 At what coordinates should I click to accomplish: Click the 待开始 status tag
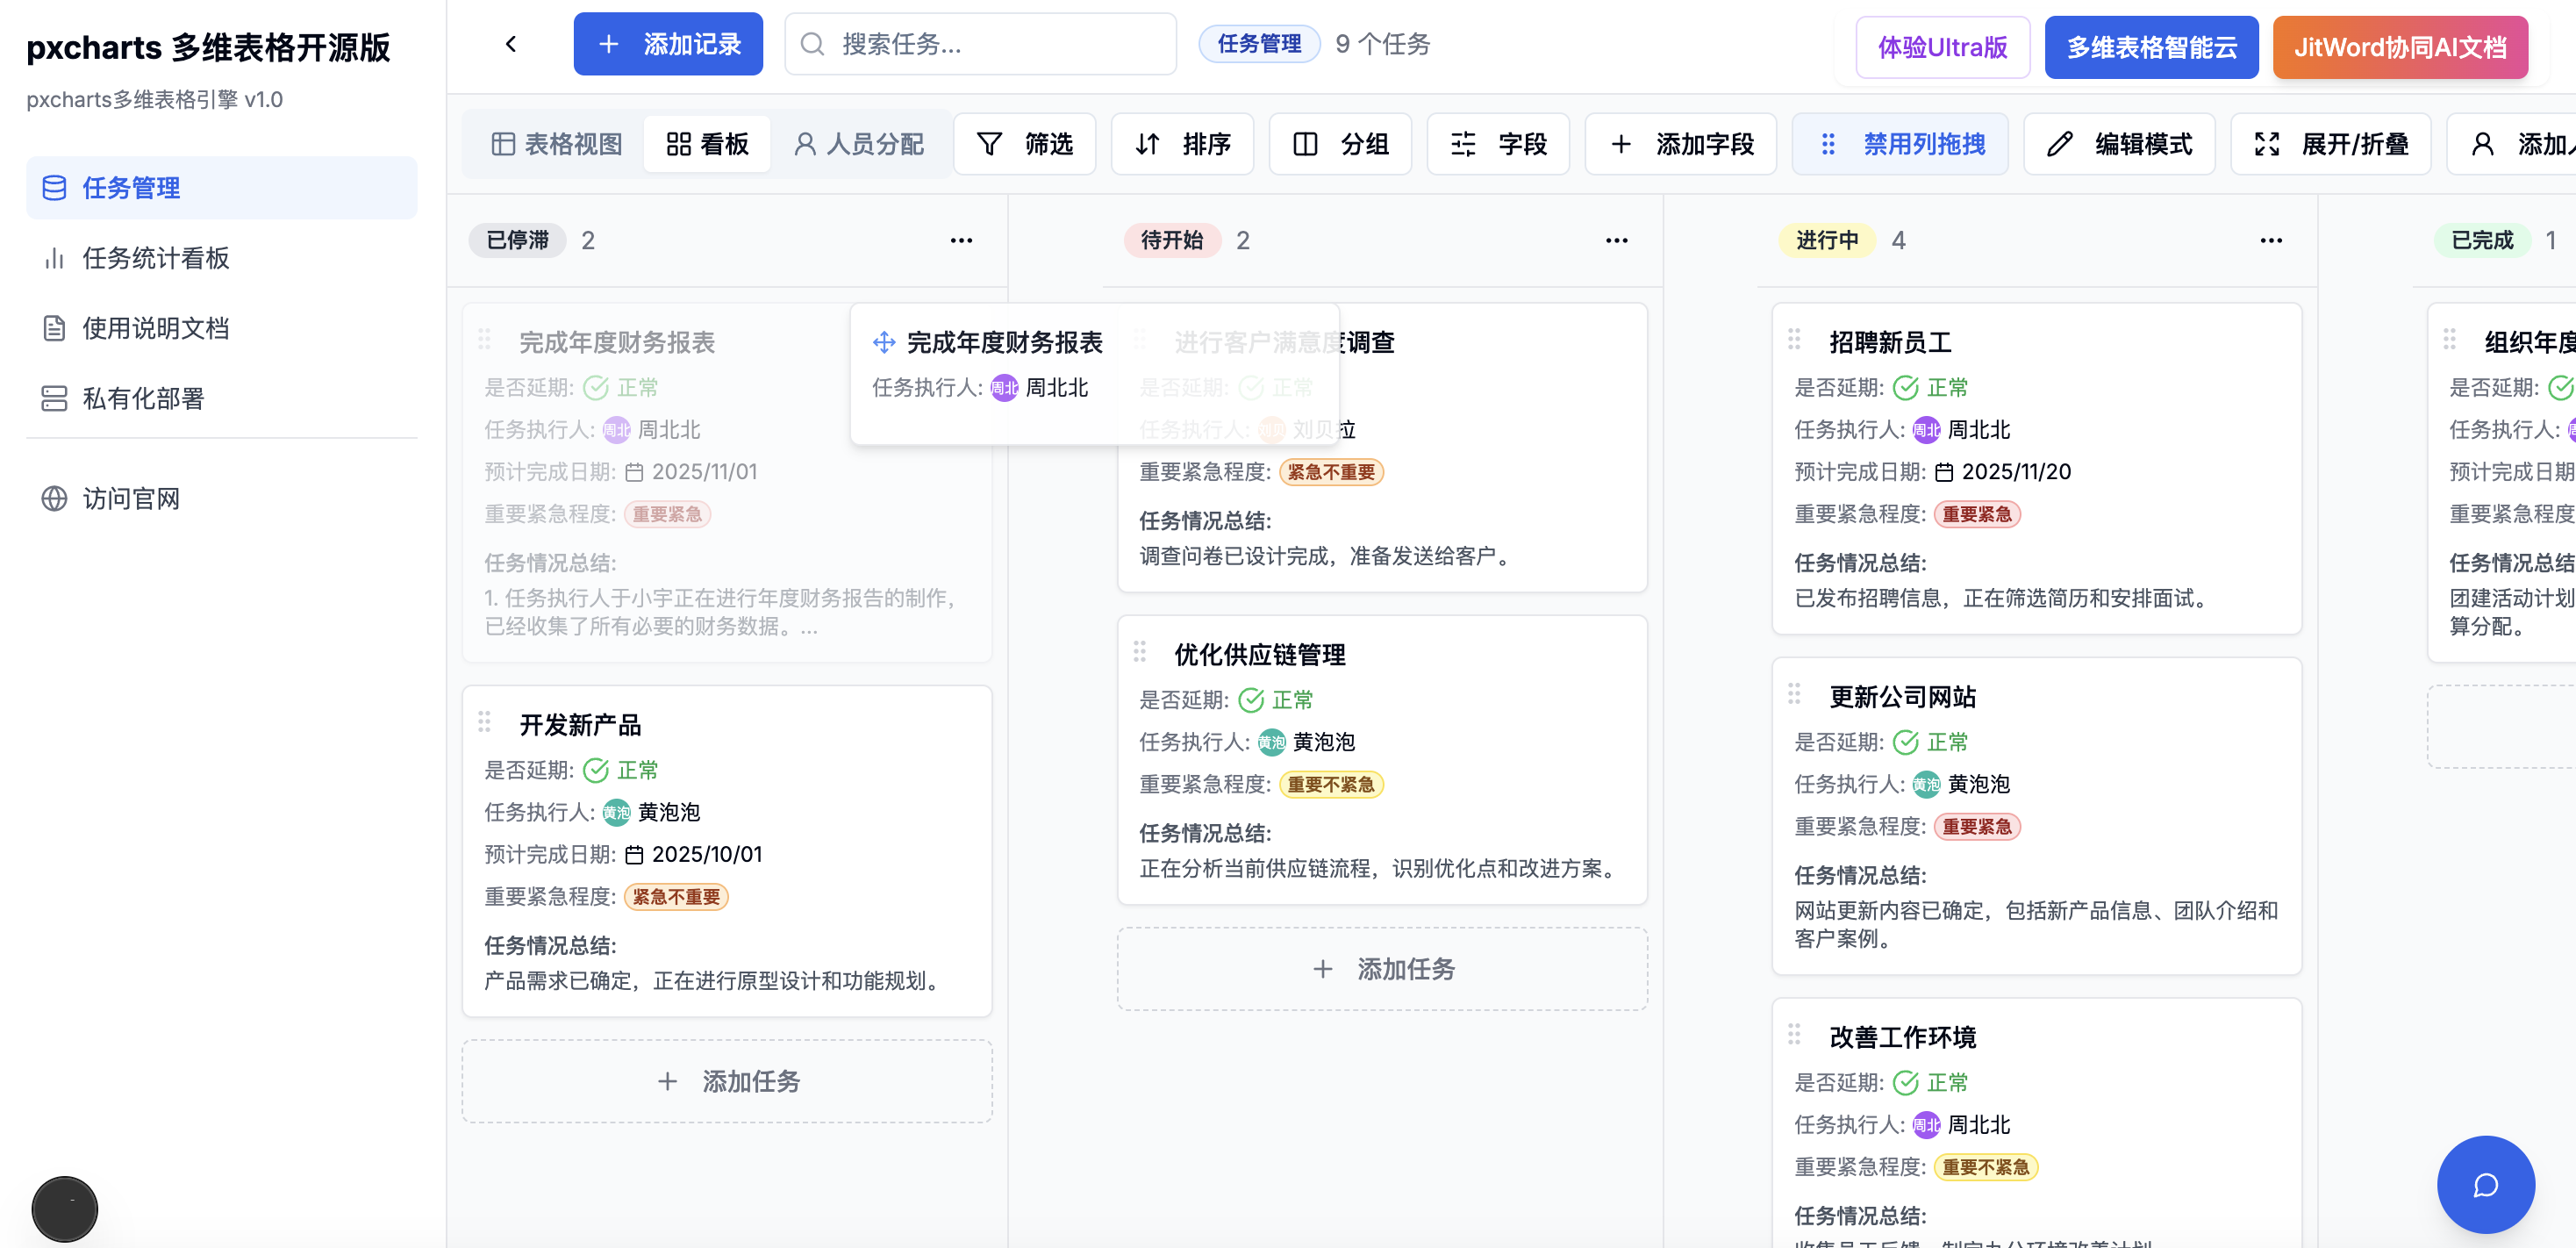[x=1172, y=240]
